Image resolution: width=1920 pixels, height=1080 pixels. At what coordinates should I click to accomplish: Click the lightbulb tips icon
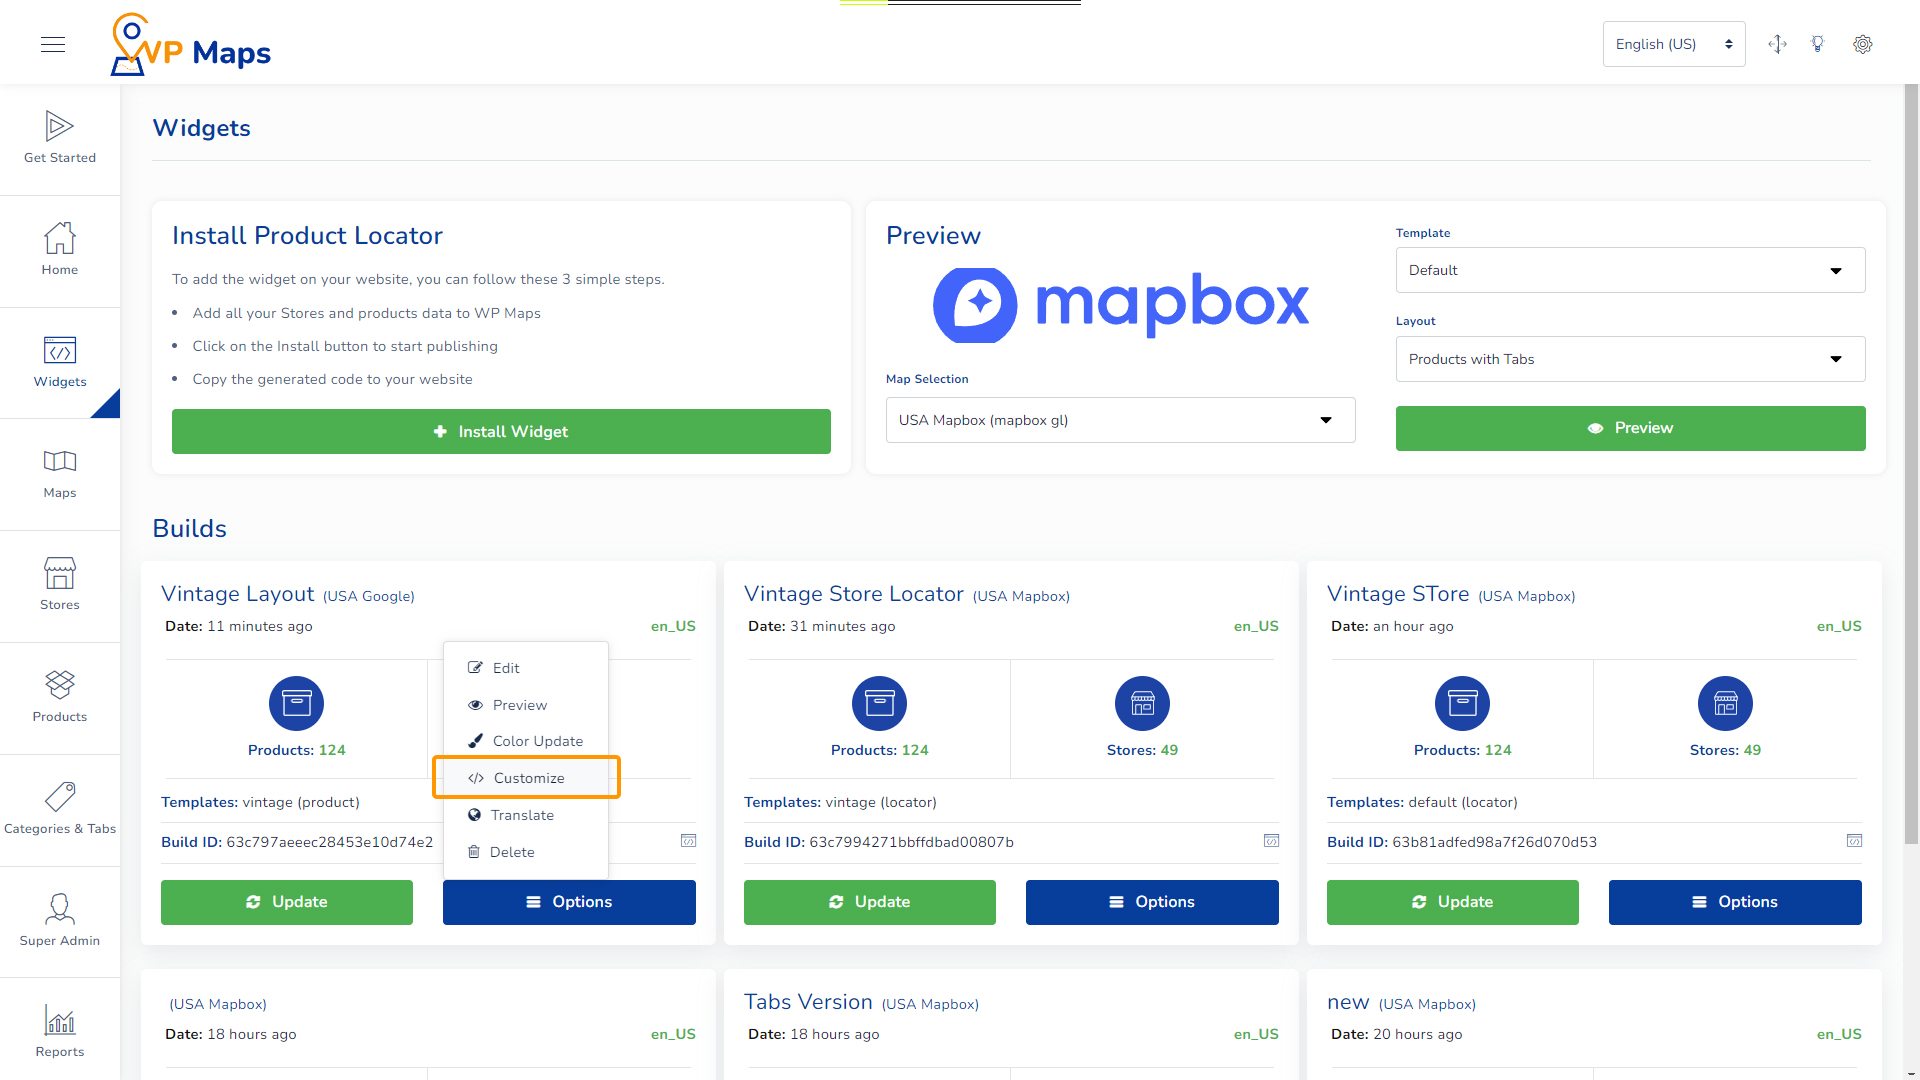click(1818, 44)
